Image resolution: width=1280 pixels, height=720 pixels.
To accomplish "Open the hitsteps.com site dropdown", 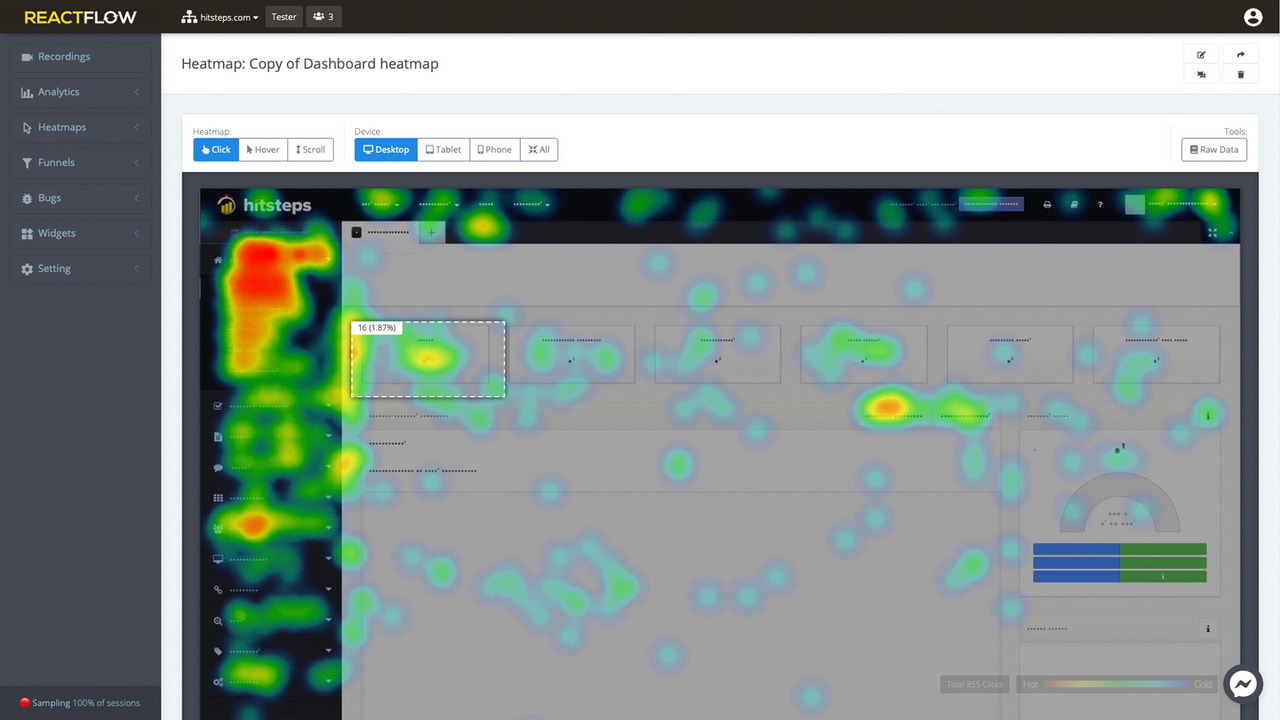I will [219, 16].
